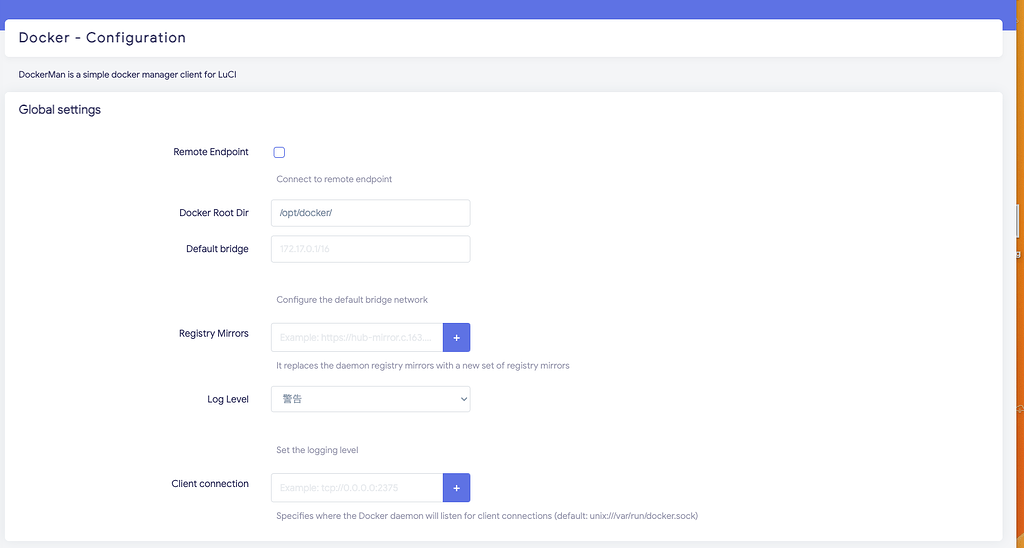Click the Global settings section heading
This screenshot has width=1024, height=548.
(60, 110)
